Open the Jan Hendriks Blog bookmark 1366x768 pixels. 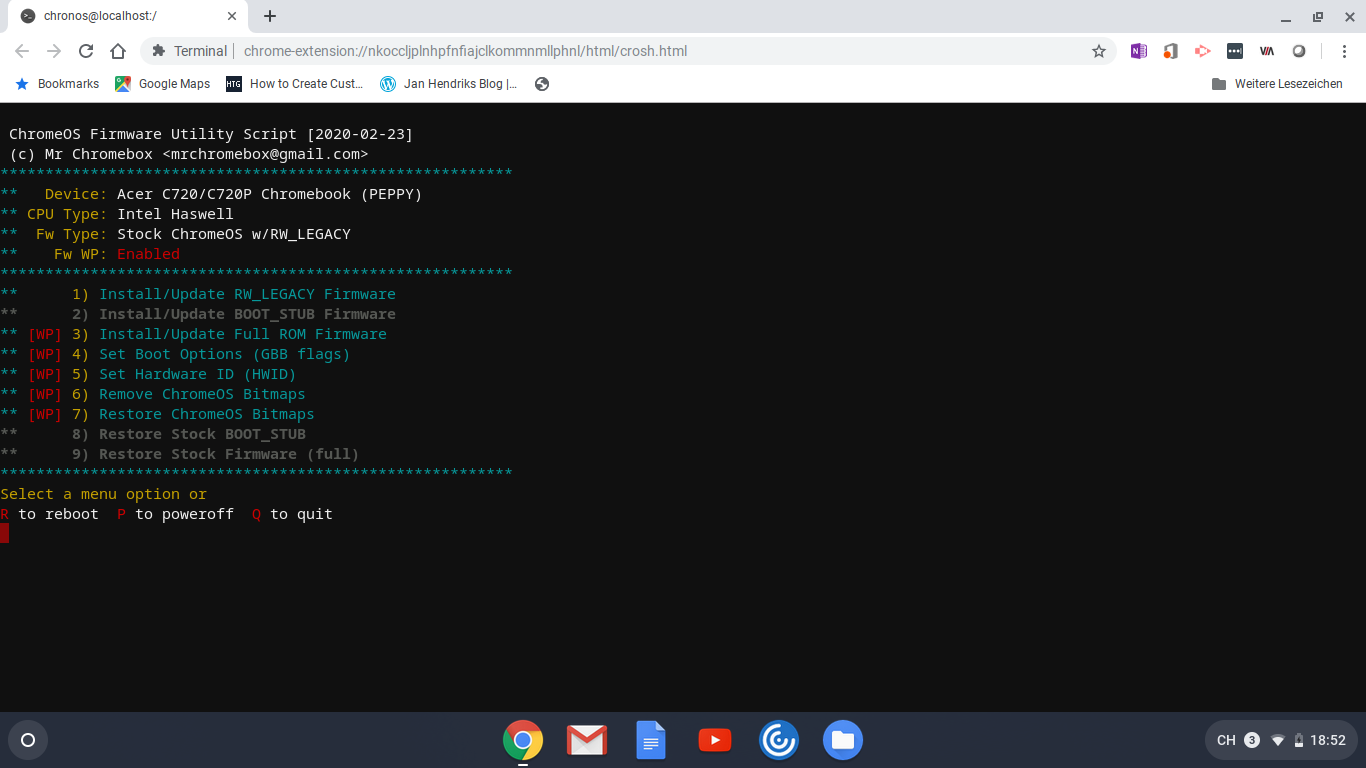point(449,84)
